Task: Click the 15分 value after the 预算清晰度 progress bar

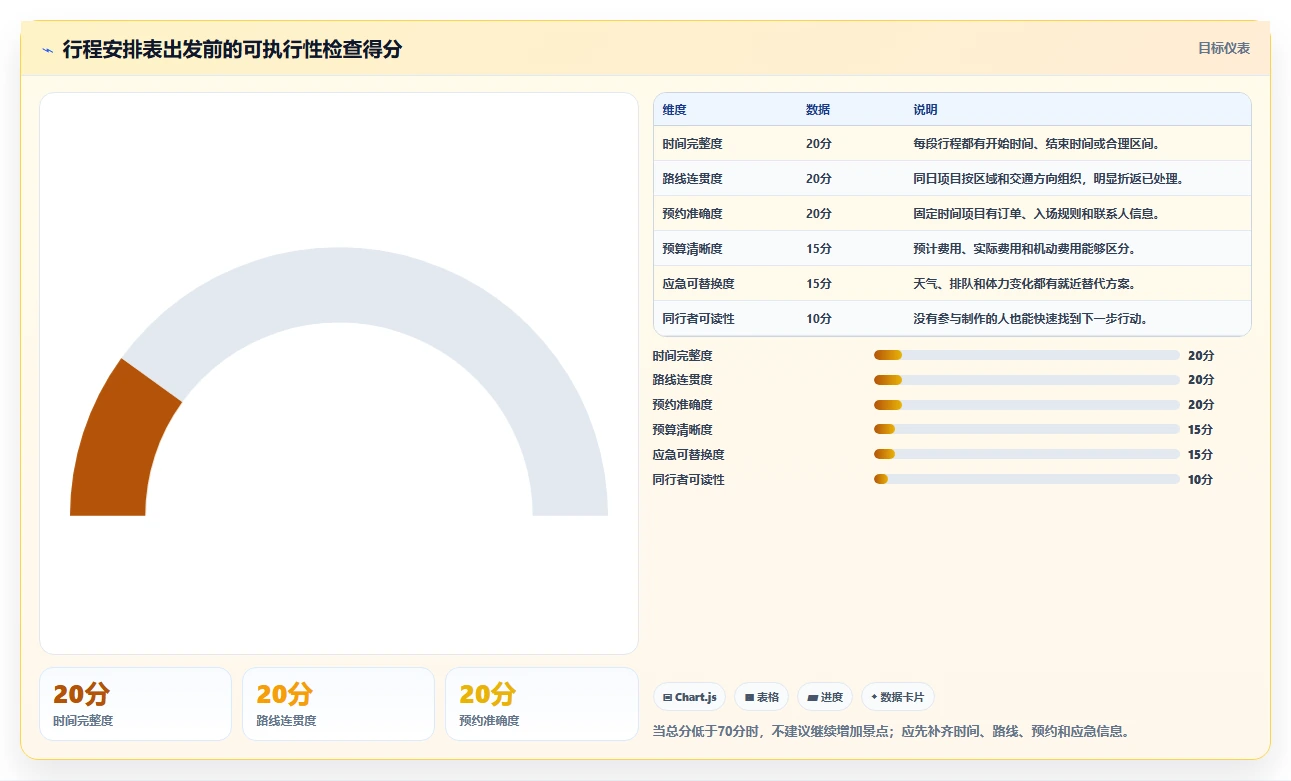Action: tap(1200, 430)
